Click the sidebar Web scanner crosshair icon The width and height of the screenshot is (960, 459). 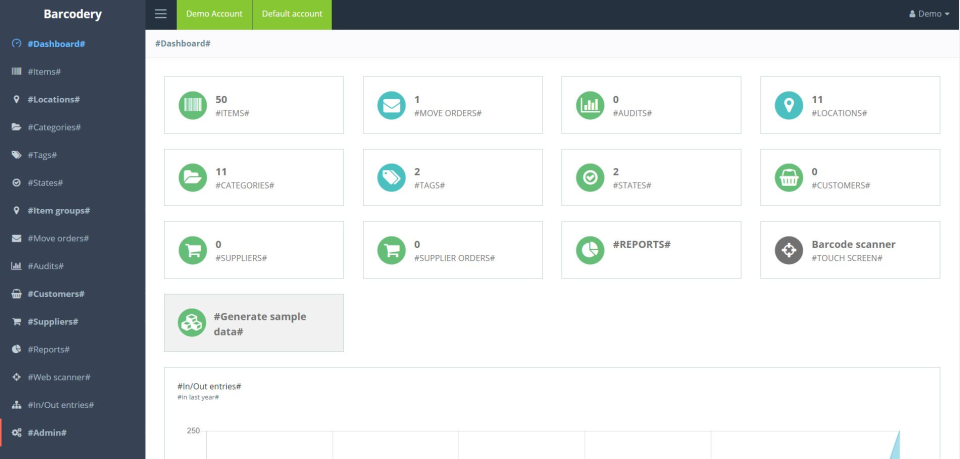point(17,377)
